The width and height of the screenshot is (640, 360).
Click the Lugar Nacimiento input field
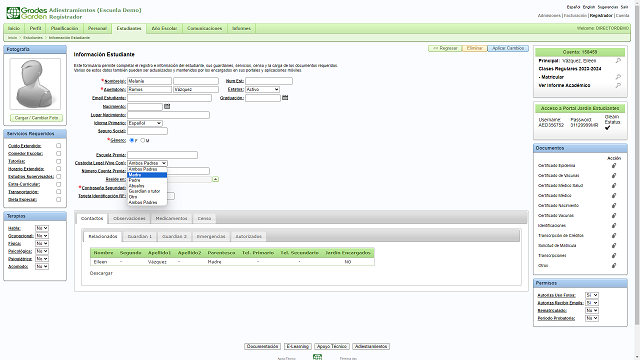[168, 115]
